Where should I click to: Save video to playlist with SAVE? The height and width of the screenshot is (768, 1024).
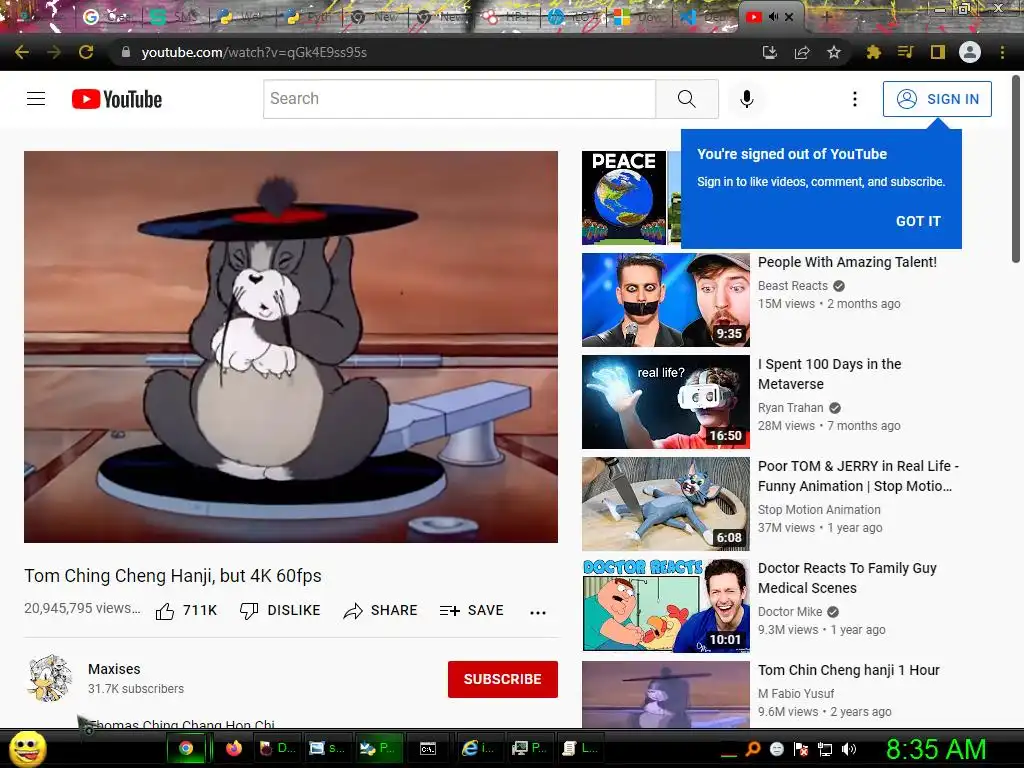tap(472, 611)
